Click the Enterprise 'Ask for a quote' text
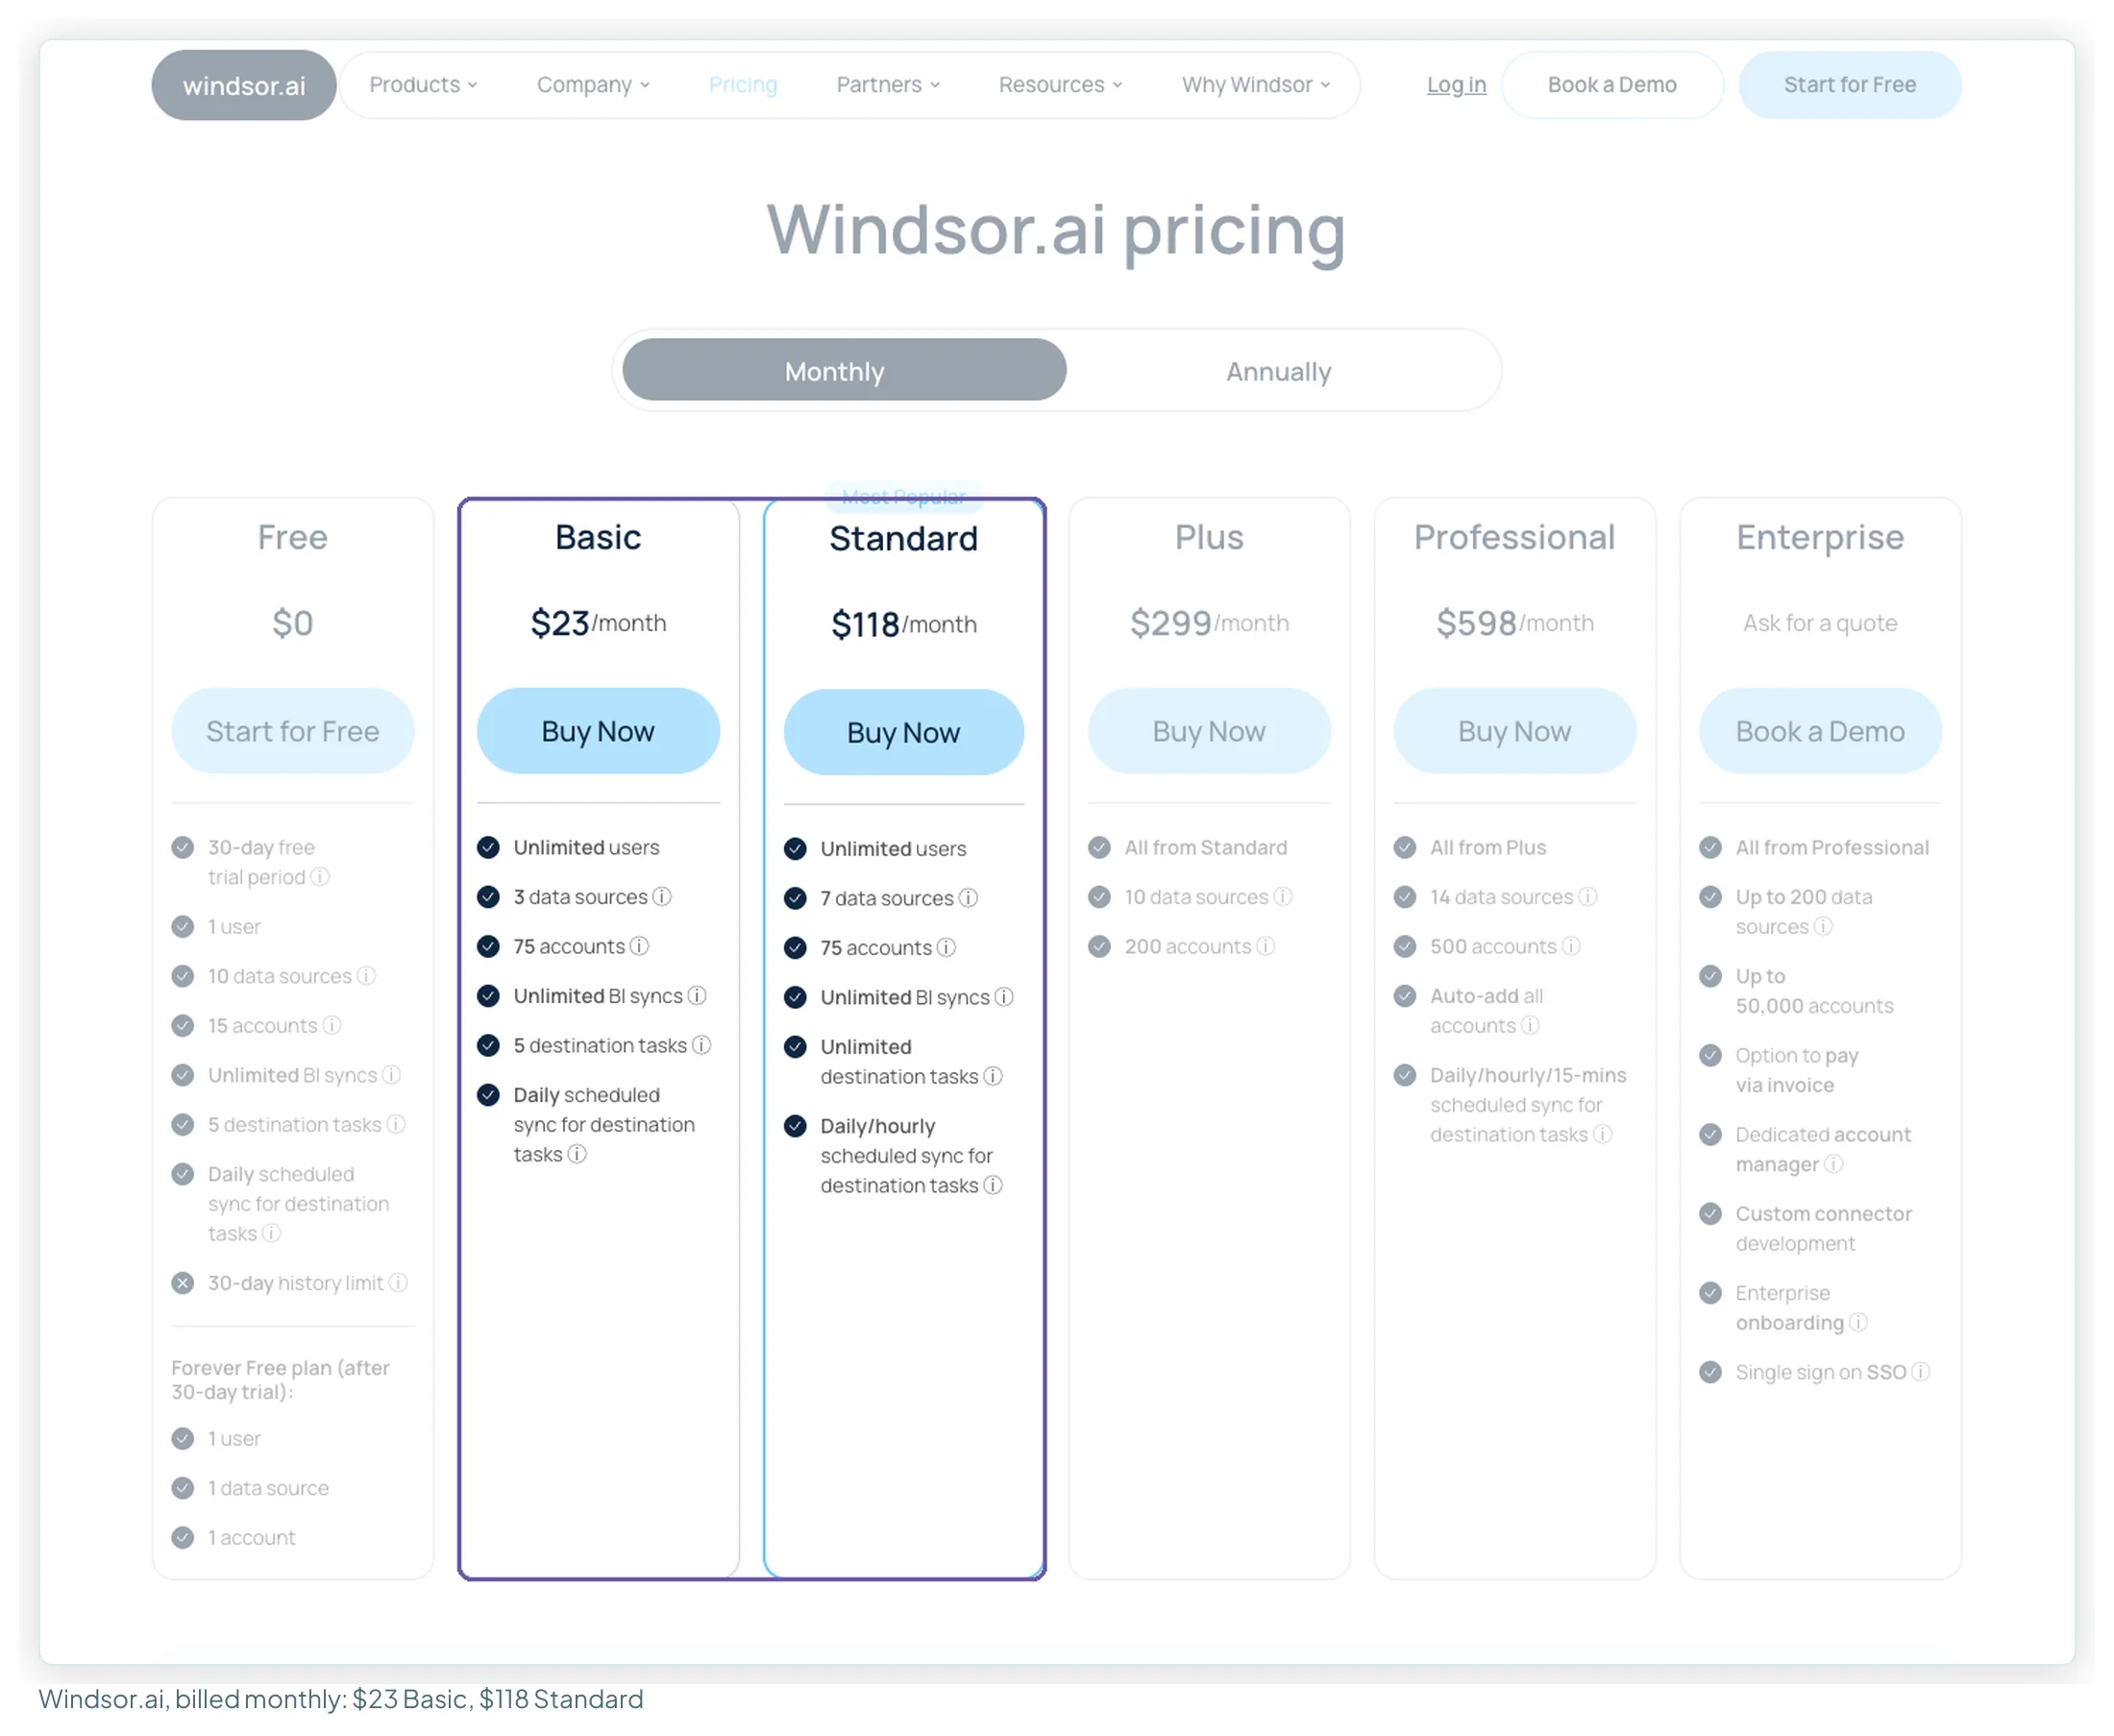Viewport: 2114px width, 1736px height. click(1820, 623)
